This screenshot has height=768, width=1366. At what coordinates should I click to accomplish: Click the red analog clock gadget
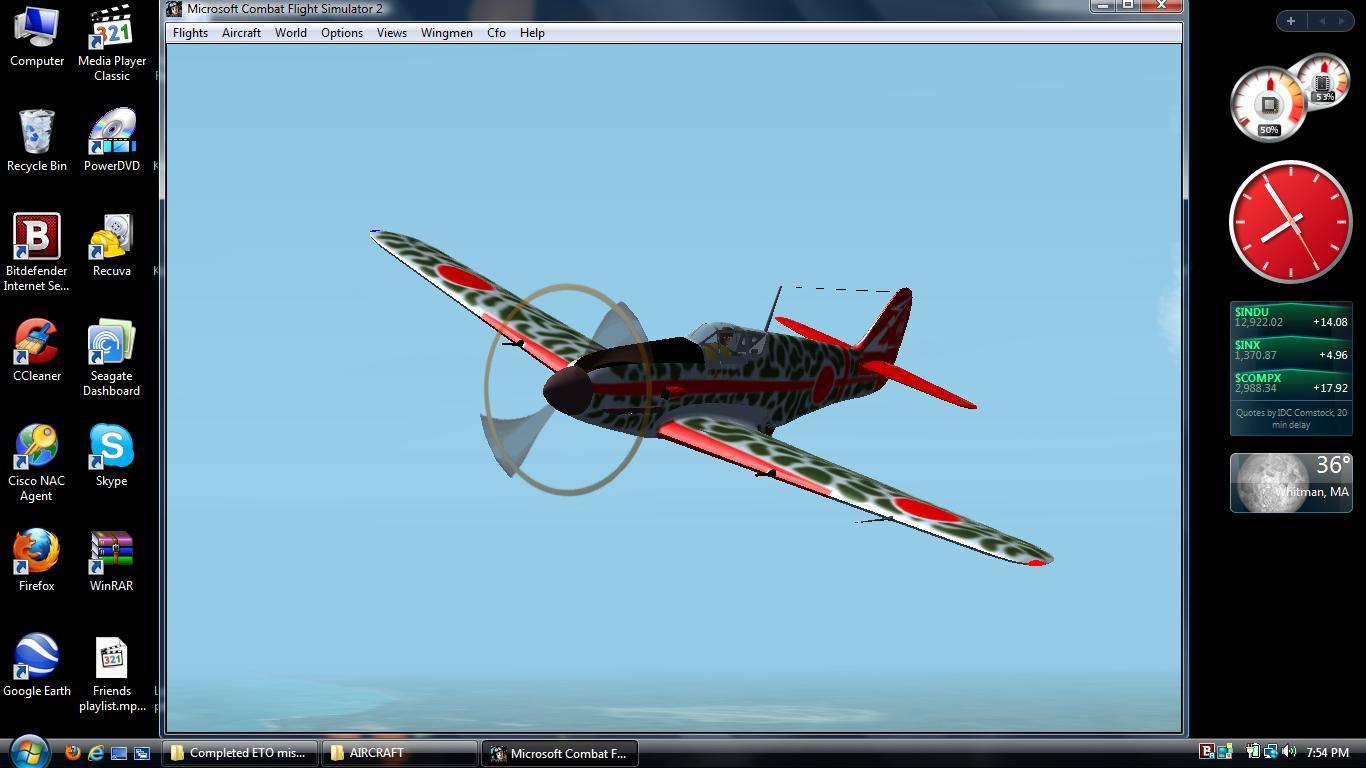click(x=1290, y=222)
